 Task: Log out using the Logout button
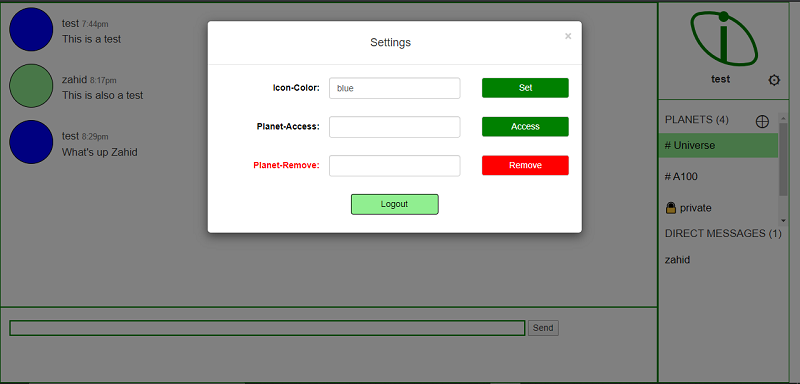point(394,204)
